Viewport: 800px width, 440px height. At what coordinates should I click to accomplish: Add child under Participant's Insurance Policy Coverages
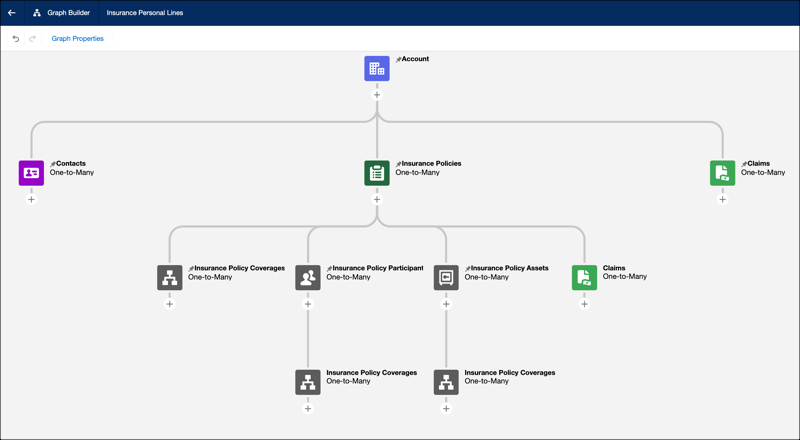pos(308,409)
